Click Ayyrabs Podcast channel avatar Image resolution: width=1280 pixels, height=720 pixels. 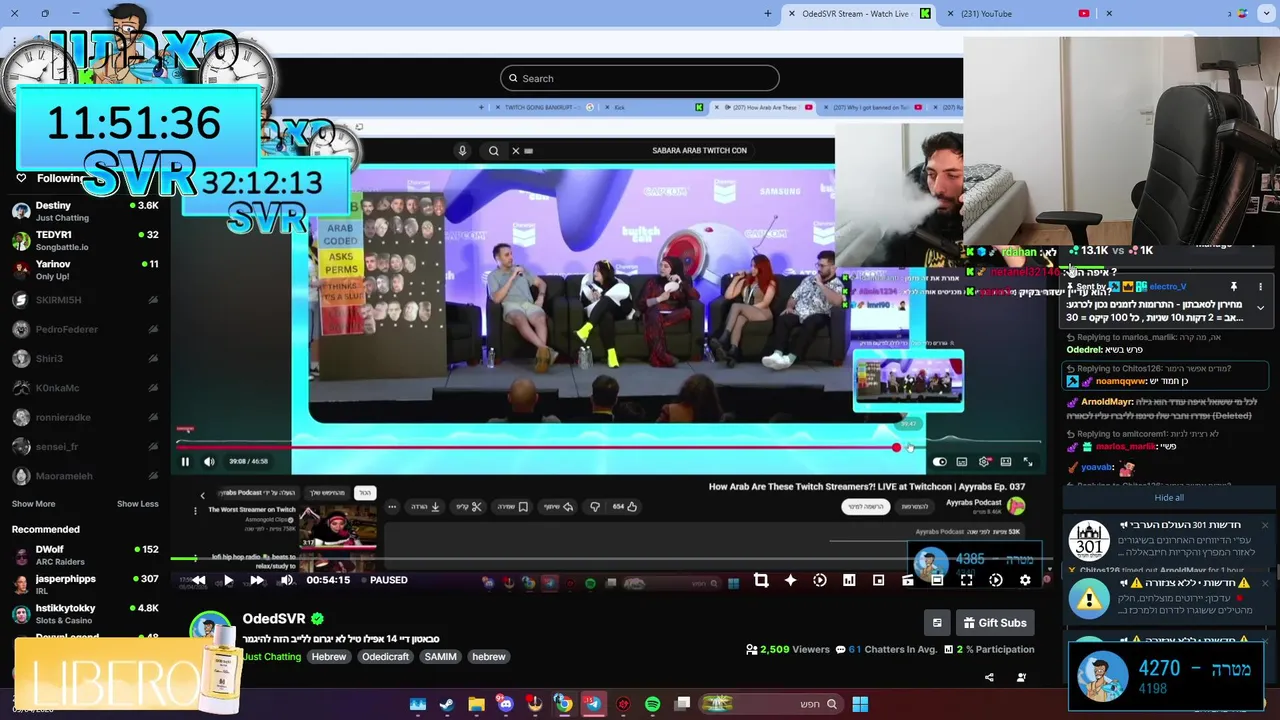(1016, 506)
